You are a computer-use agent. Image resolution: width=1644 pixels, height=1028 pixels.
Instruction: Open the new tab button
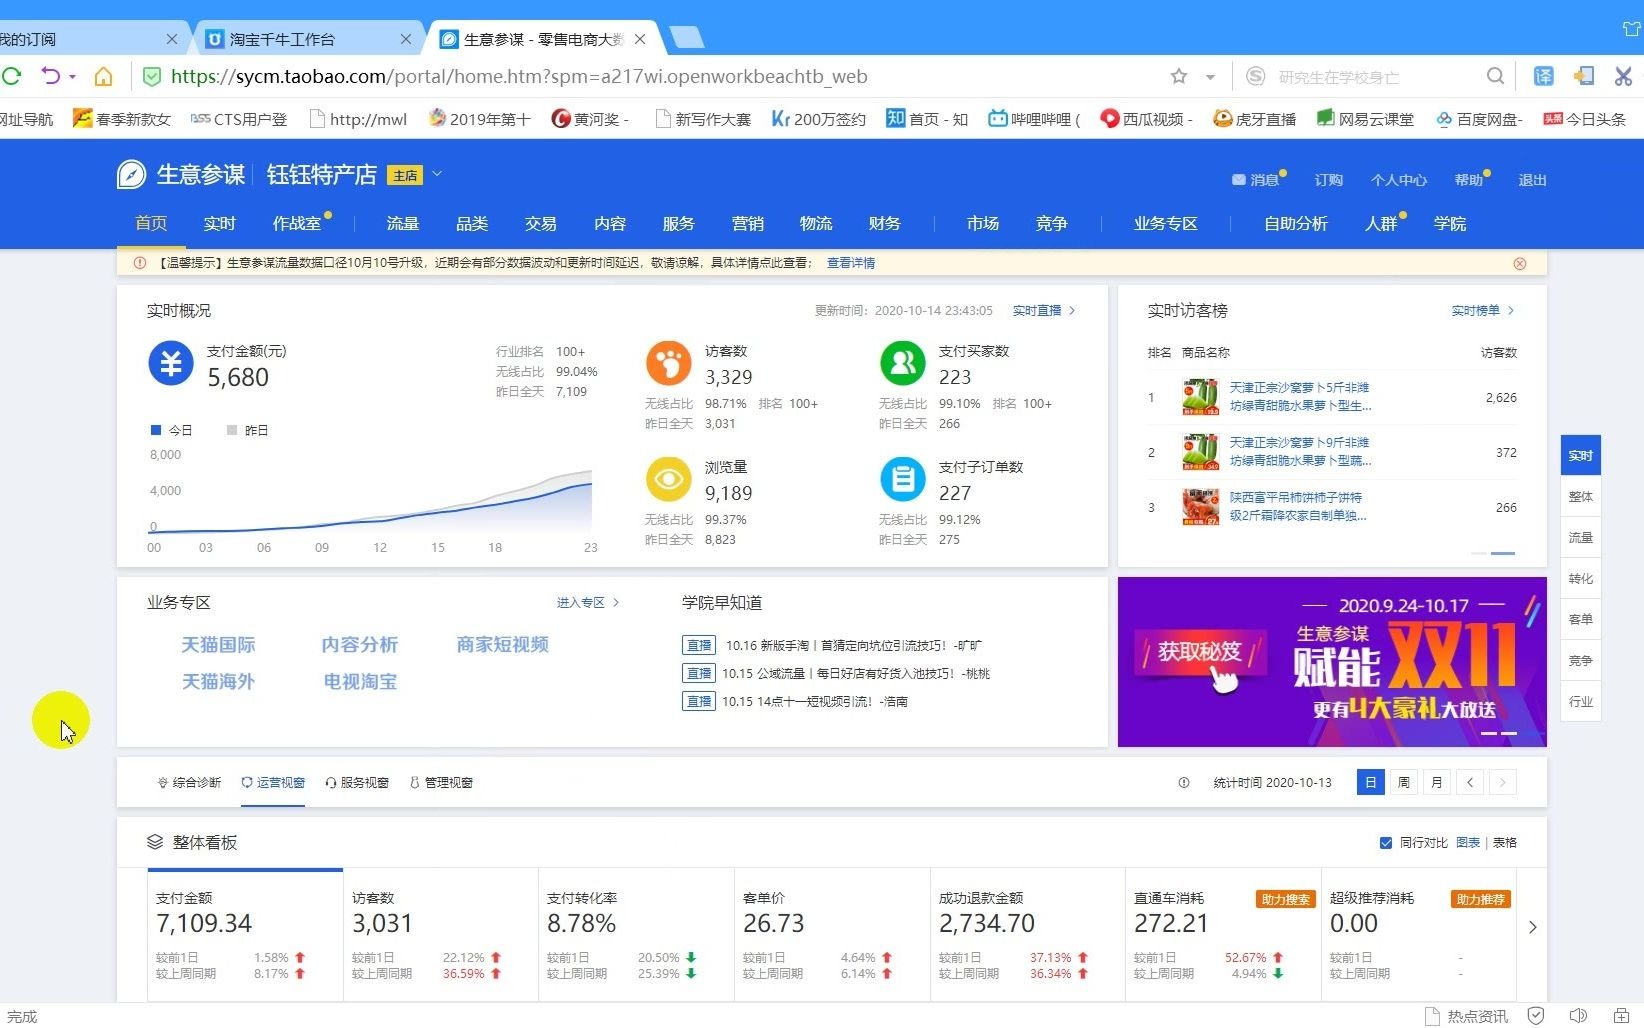coord(686,38)
